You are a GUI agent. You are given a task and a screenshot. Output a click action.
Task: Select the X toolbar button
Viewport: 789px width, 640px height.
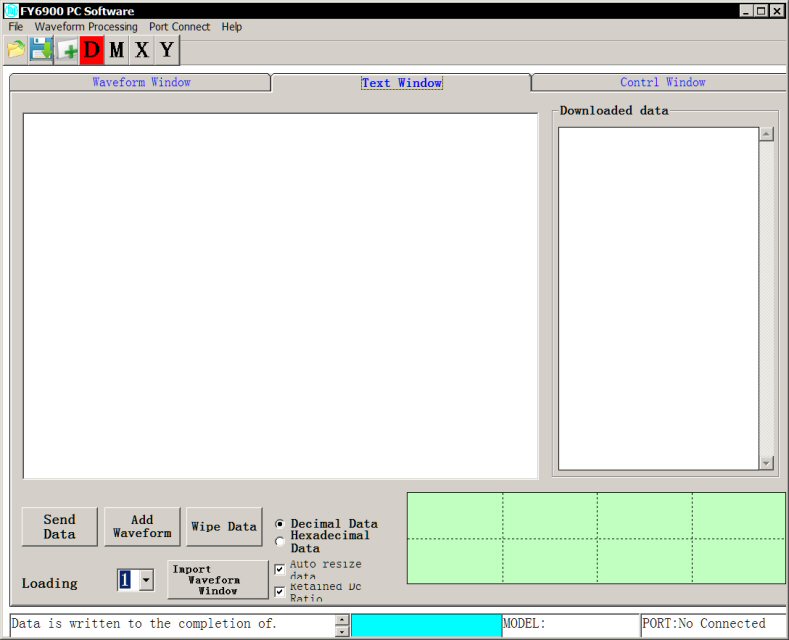point(142,50)
